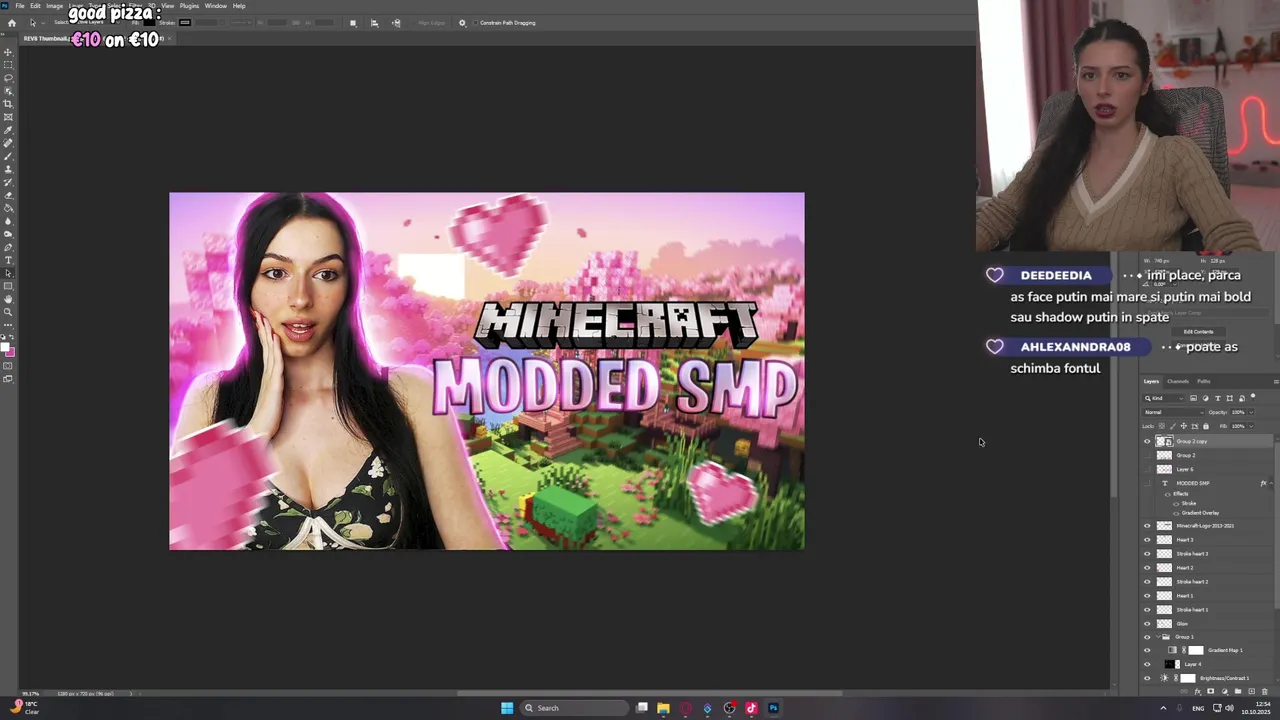Show the MODDED SMP text layer
The image size is (1280, 720).
pos(1147,483)
